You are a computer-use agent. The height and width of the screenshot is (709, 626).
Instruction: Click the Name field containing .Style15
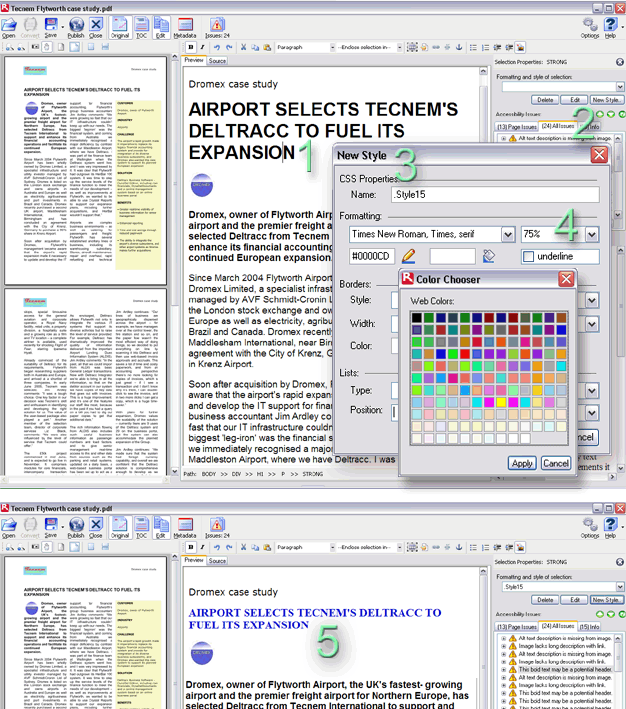pos(495,194)
